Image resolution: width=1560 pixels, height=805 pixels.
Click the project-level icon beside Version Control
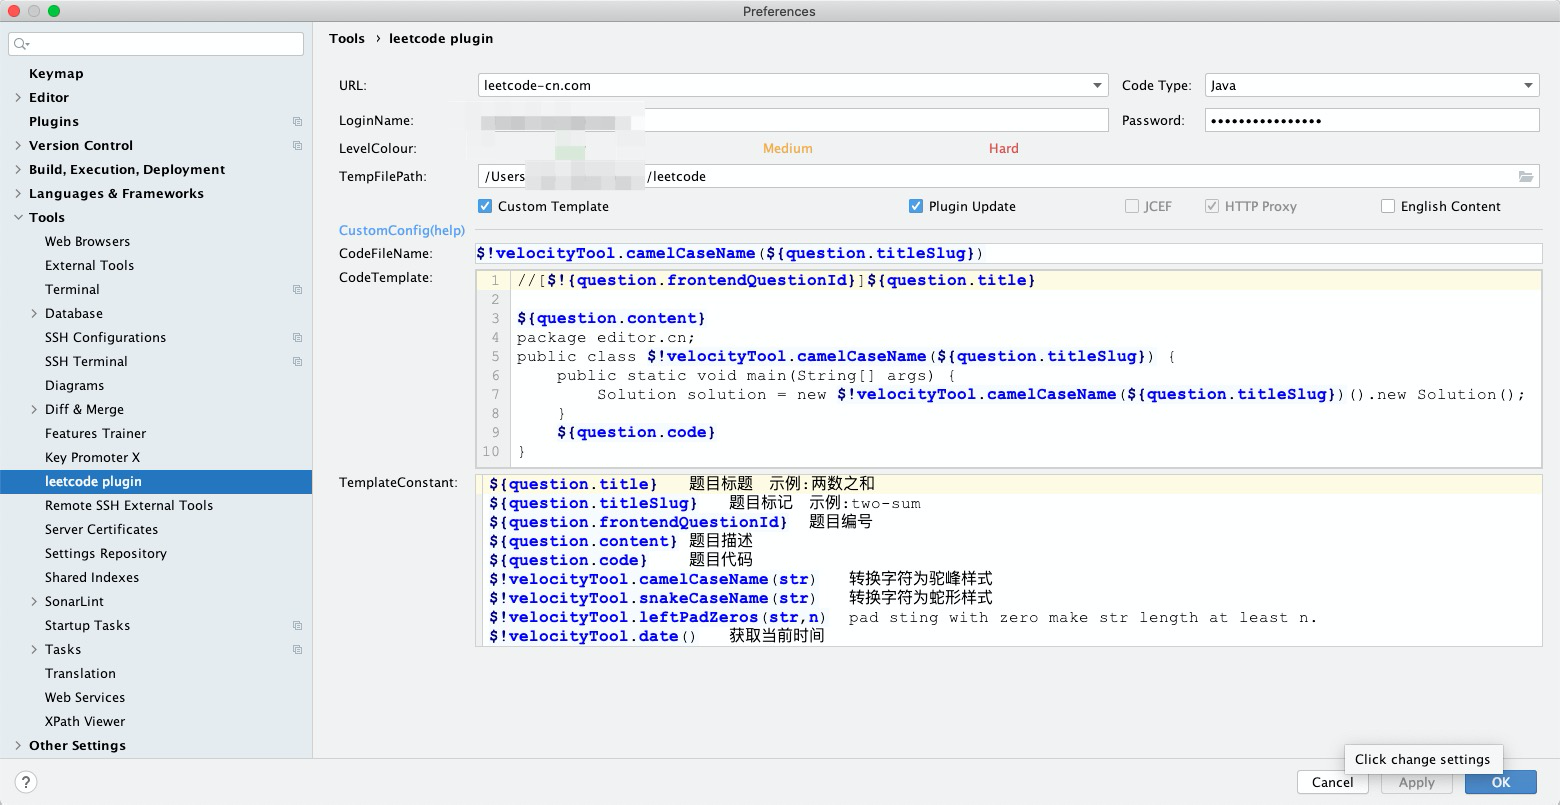(297, 146)
